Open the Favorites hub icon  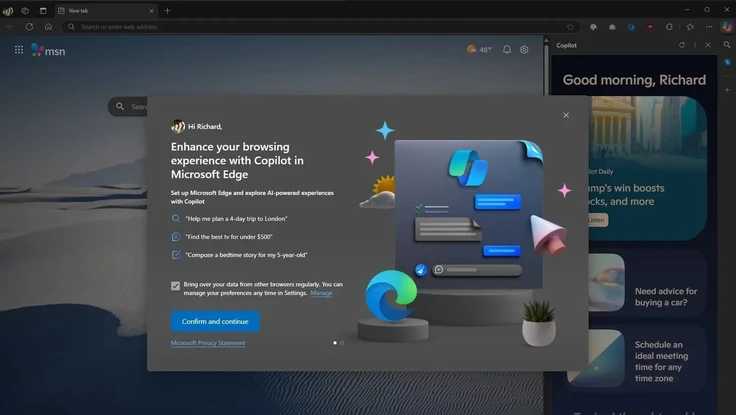click(690, 27)
